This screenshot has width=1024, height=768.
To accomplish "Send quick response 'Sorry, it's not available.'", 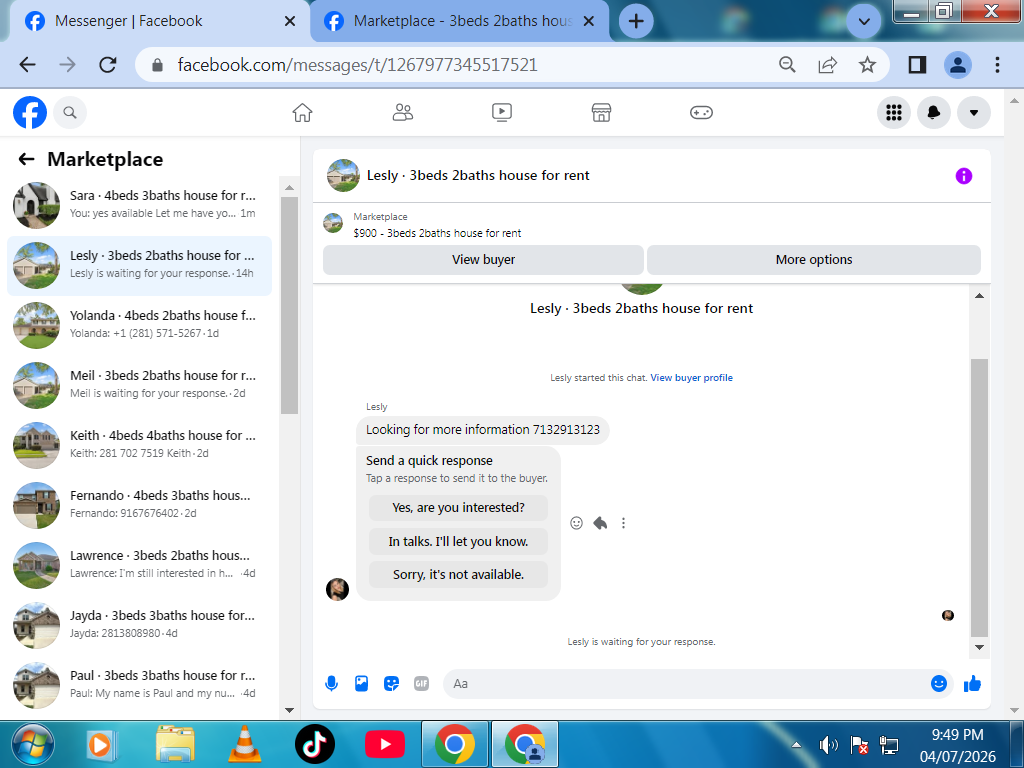I will click(458, 575).
